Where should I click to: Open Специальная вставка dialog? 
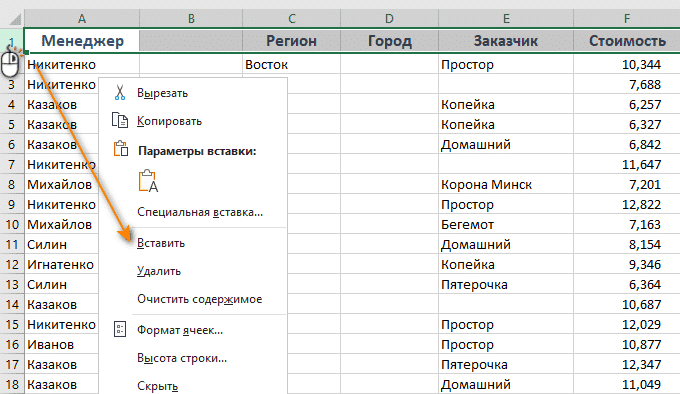(x=200, y=212)
